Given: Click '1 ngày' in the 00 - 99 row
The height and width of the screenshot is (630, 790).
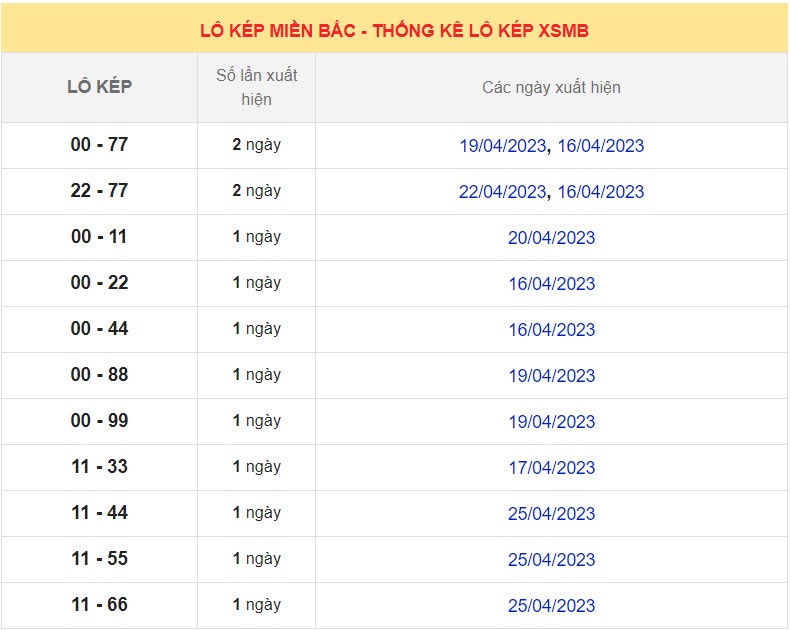Looking at the screenshot, I should (256, 421).
